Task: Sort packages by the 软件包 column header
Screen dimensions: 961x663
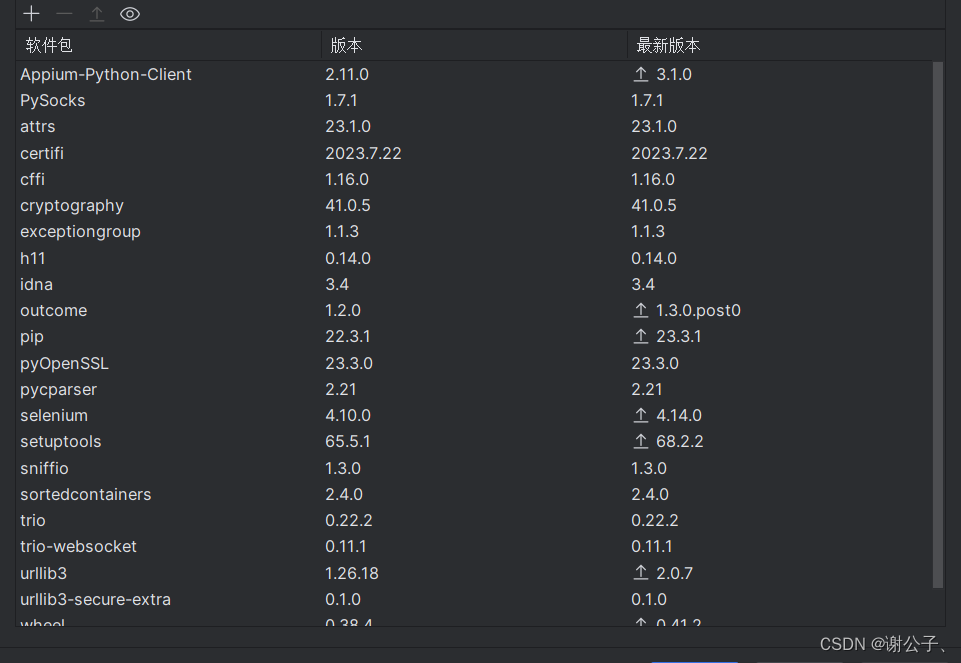Action: point(47,44)
